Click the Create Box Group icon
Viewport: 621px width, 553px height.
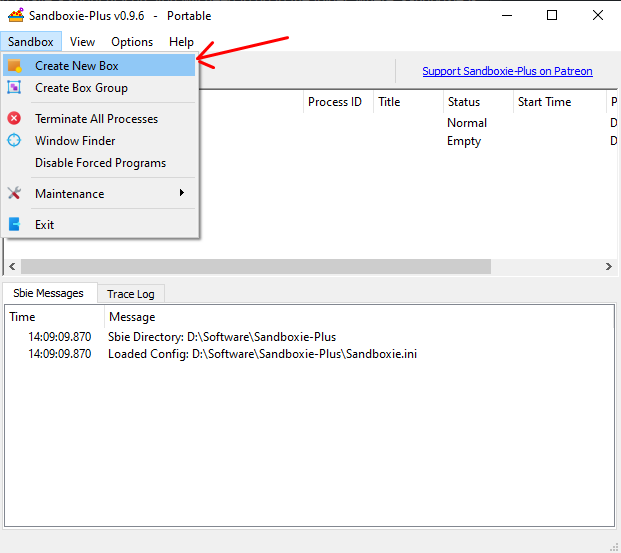[x=14, y=88]
